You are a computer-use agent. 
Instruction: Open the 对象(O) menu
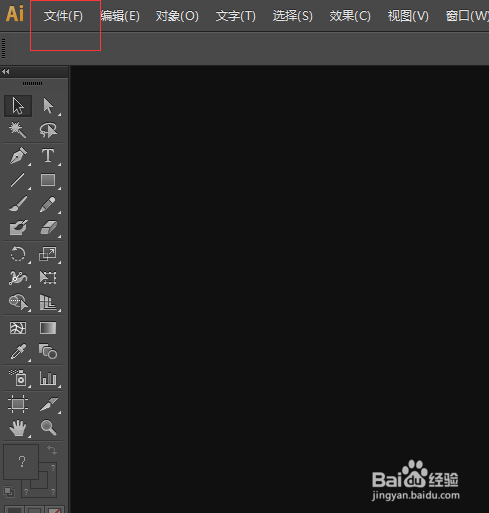[x=177, y=16]
